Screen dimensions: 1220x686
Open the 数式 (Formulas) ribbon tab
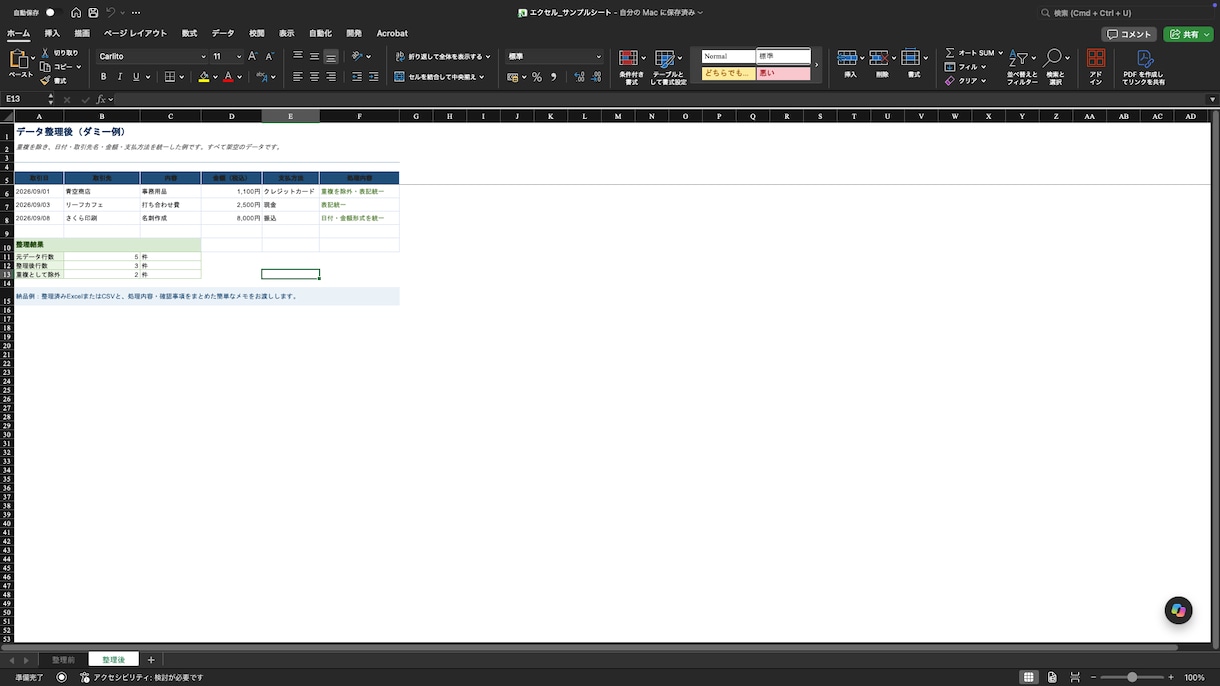click(189, 33)
